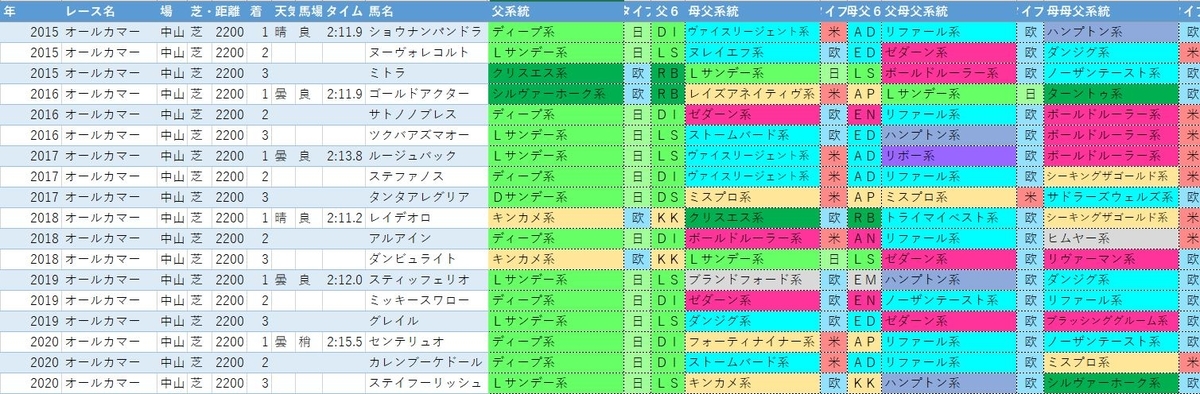Viewport: 1200px width, 394px height.
Task: Click クリスエス系 in the レイデオロ row
Action: [752, 218]
